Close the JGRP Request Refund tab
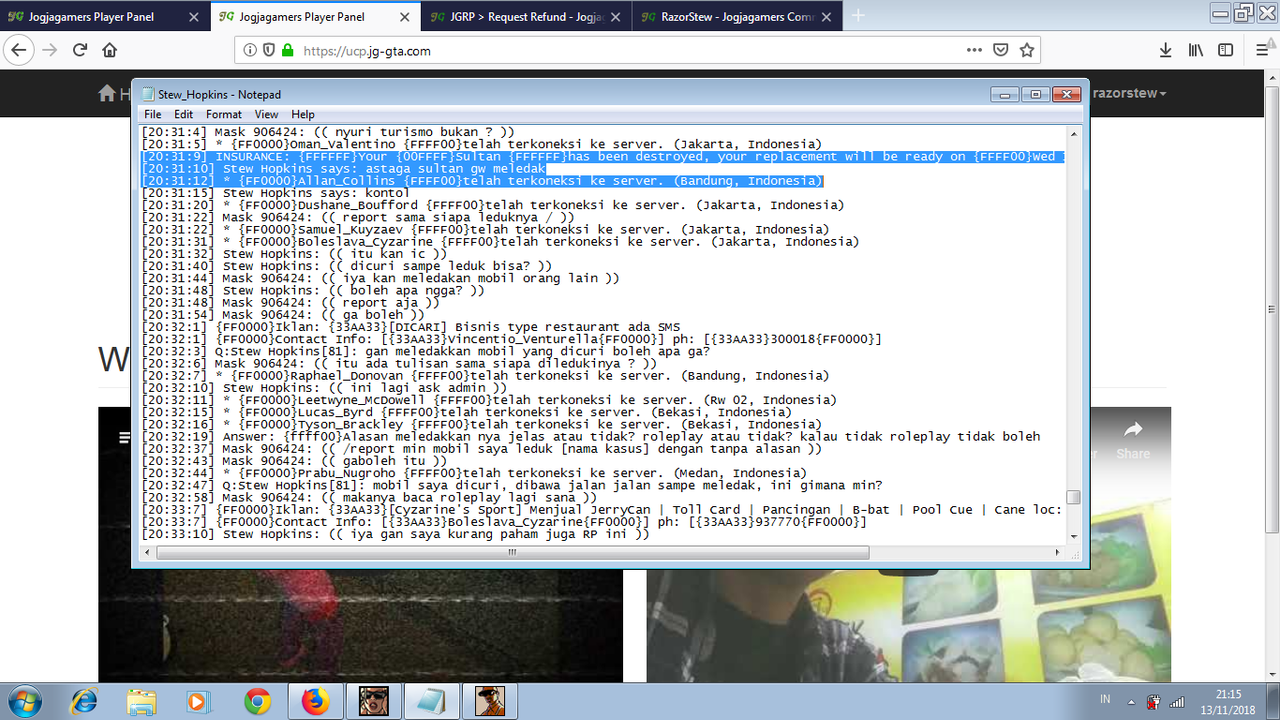The height and width of the screenshot is (720, 1280). coord(615,17)
